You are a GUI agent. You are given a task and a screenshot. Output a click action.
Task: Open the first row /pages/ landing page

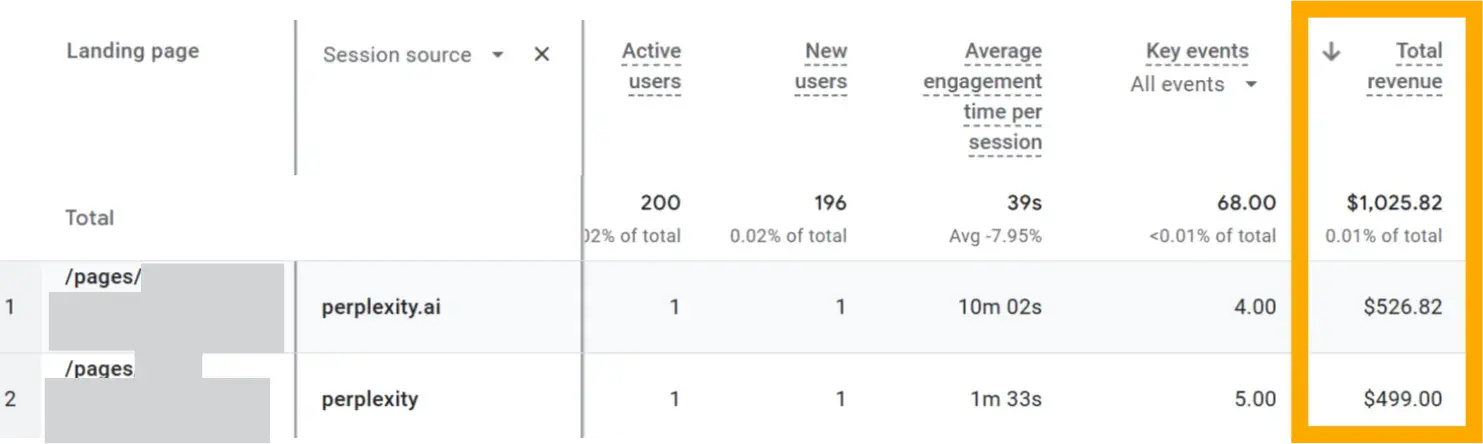tap(102, 278)
